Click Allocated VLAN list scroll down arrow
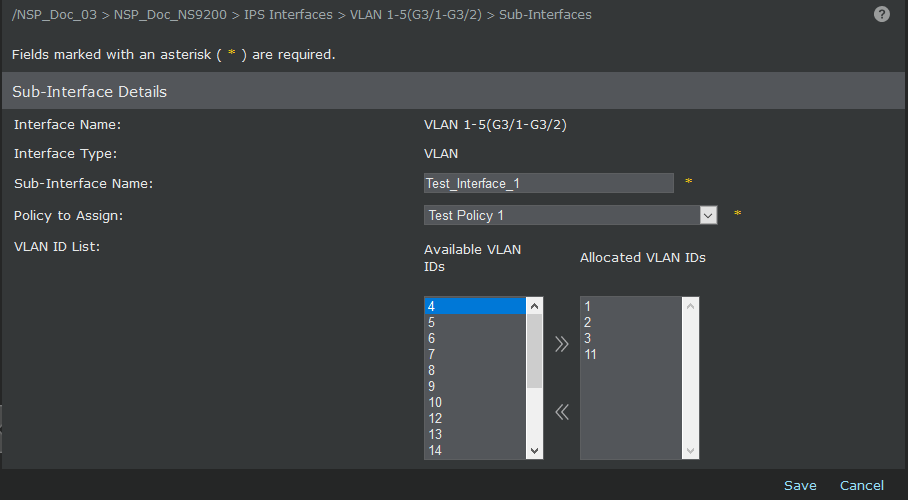This screenshot has height=500, width=908. click(x=690, y=450)
